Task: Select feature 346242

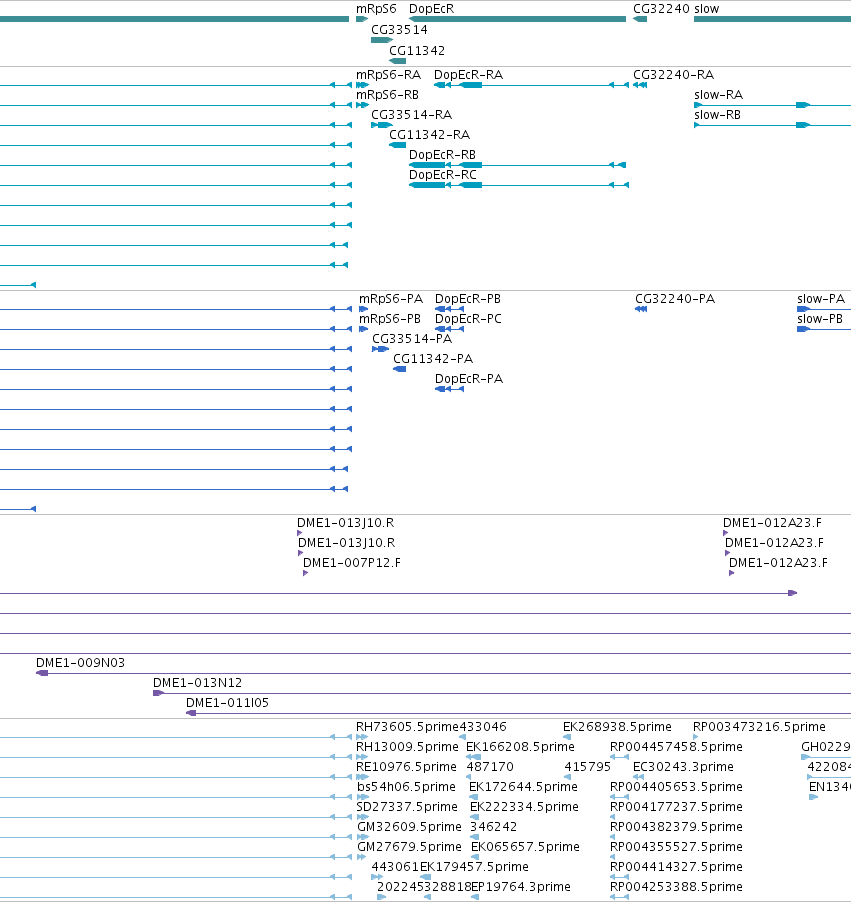Action: click(494, 827)
